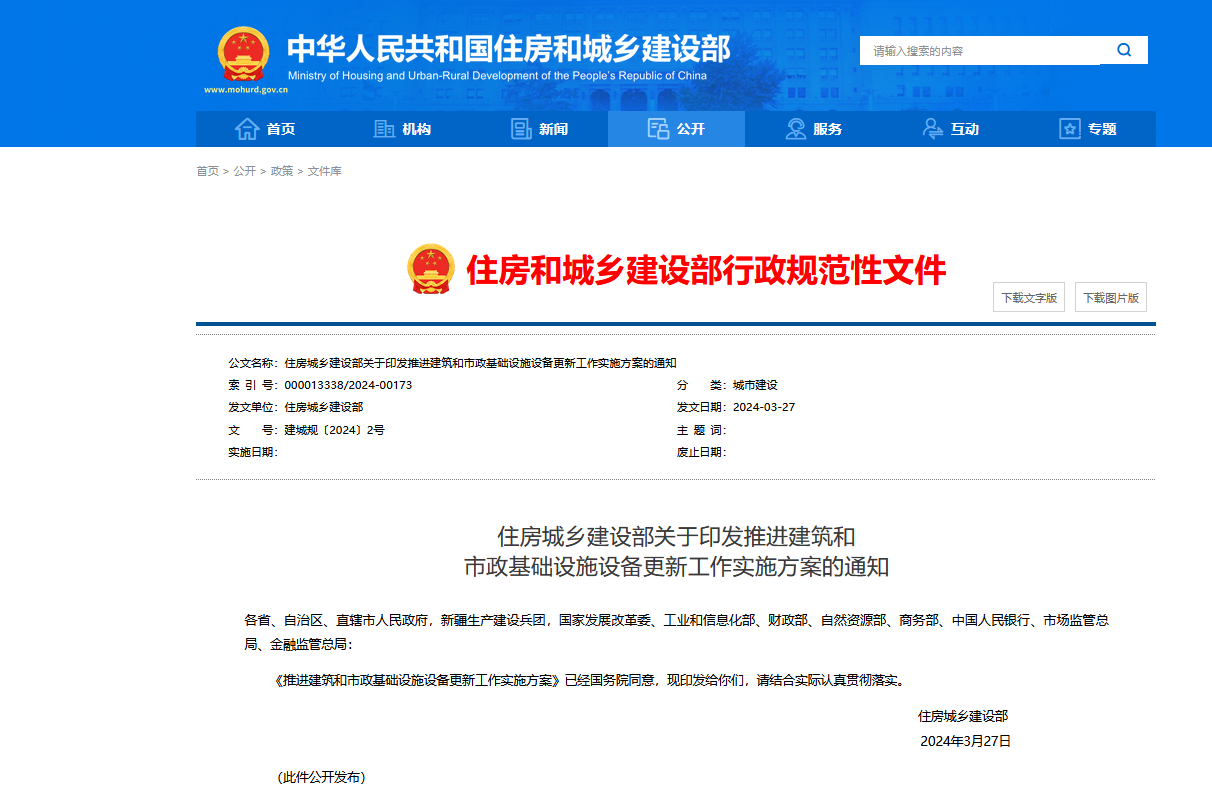Open the 服务 navigation tab
The width and height of the screenshot is (1212, 809).
click(813, 129)
